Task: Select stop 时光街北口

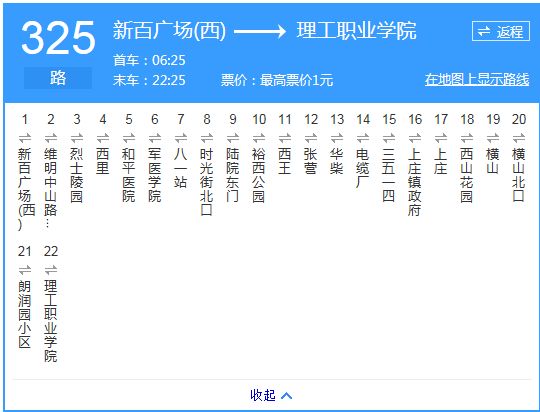Action: 207,182
